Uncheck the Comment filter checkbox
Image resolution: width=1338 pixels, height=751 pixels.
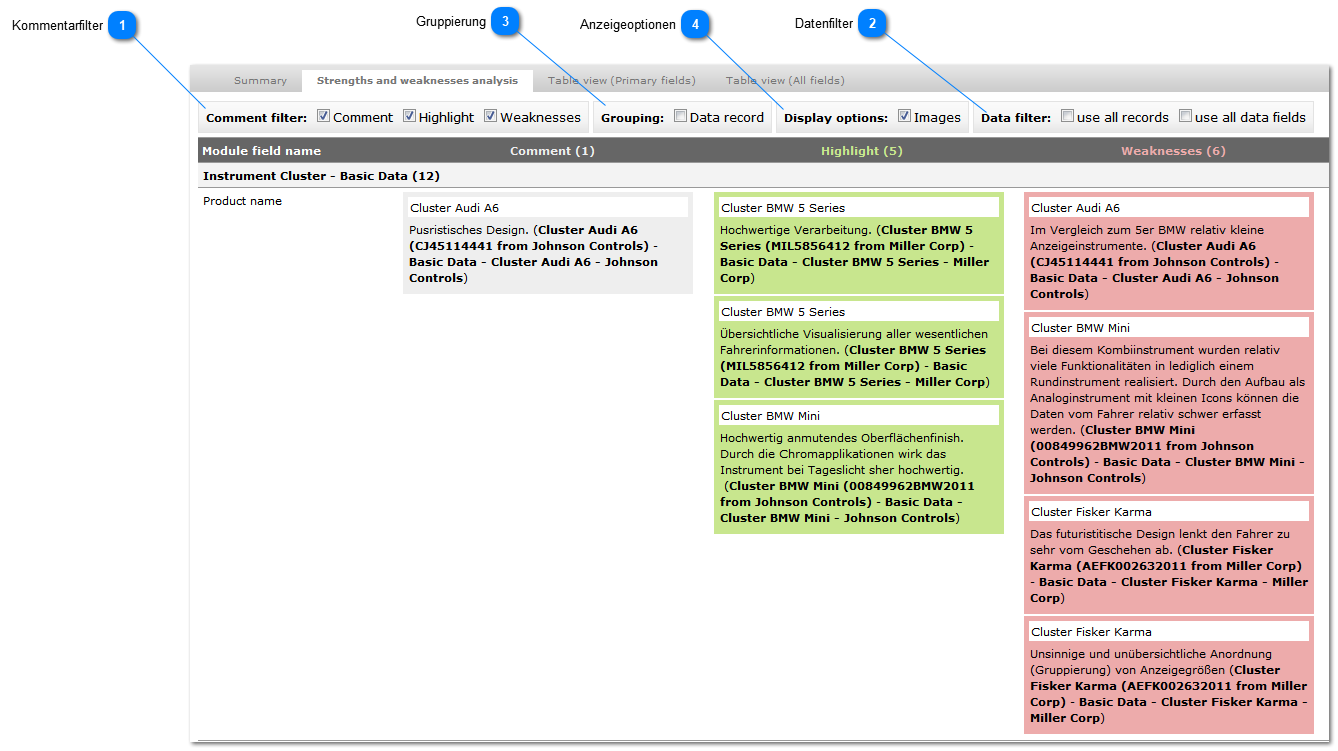(324, 116)
